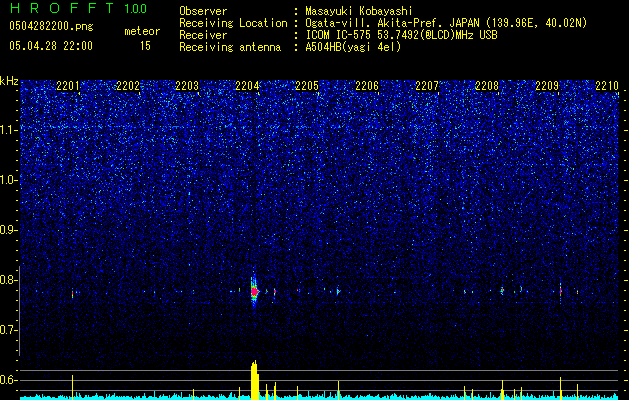Click the 2209 time marker
The height and width of the screenshot is (400, 629).
[x=547, y=85]
